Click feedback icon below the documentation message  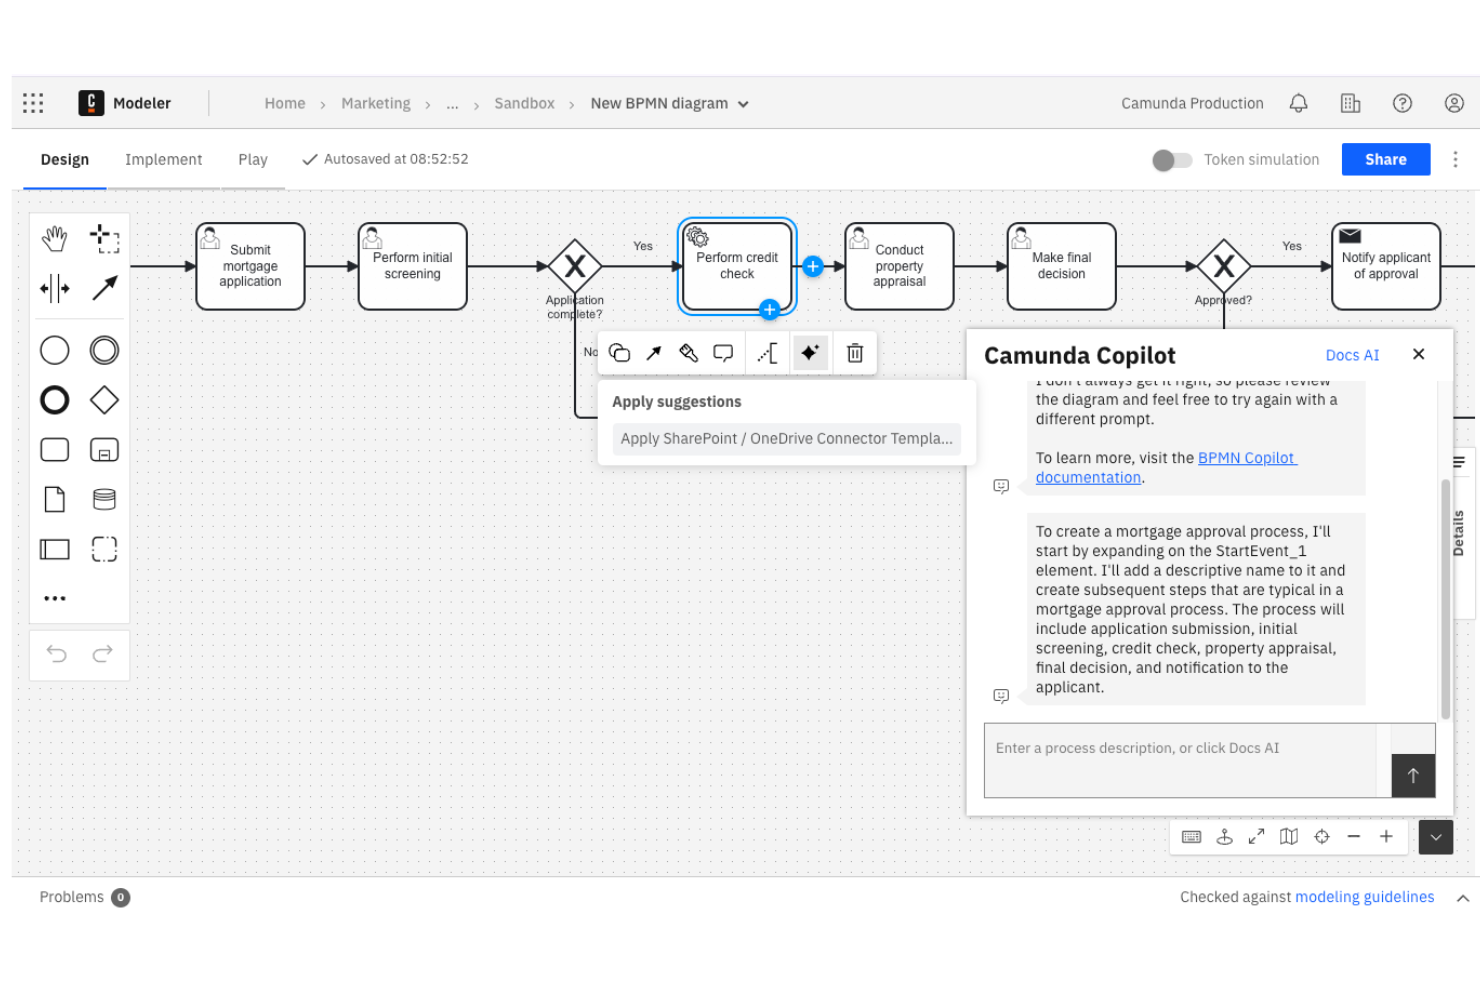[1001, 486]
